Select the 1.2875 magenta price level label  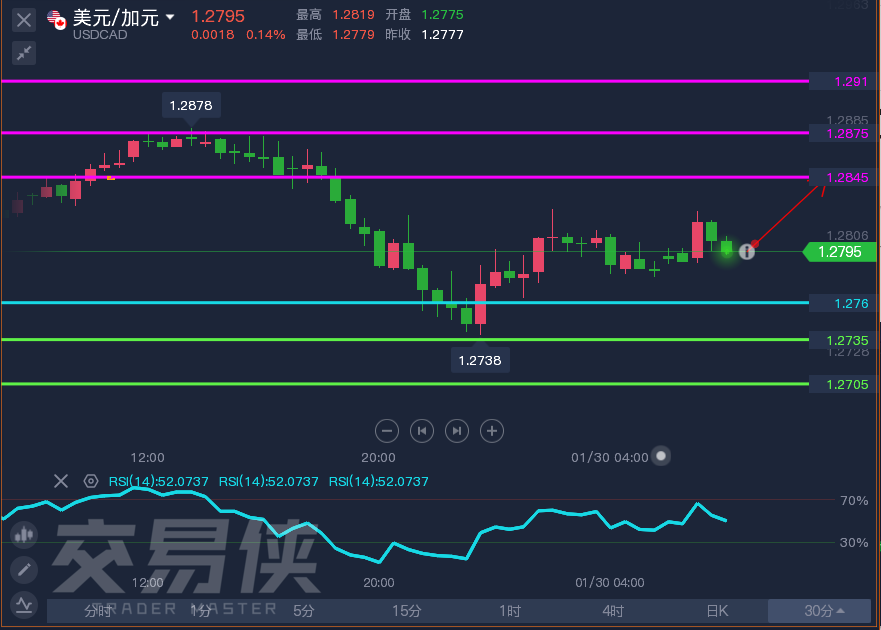point(842,134)
